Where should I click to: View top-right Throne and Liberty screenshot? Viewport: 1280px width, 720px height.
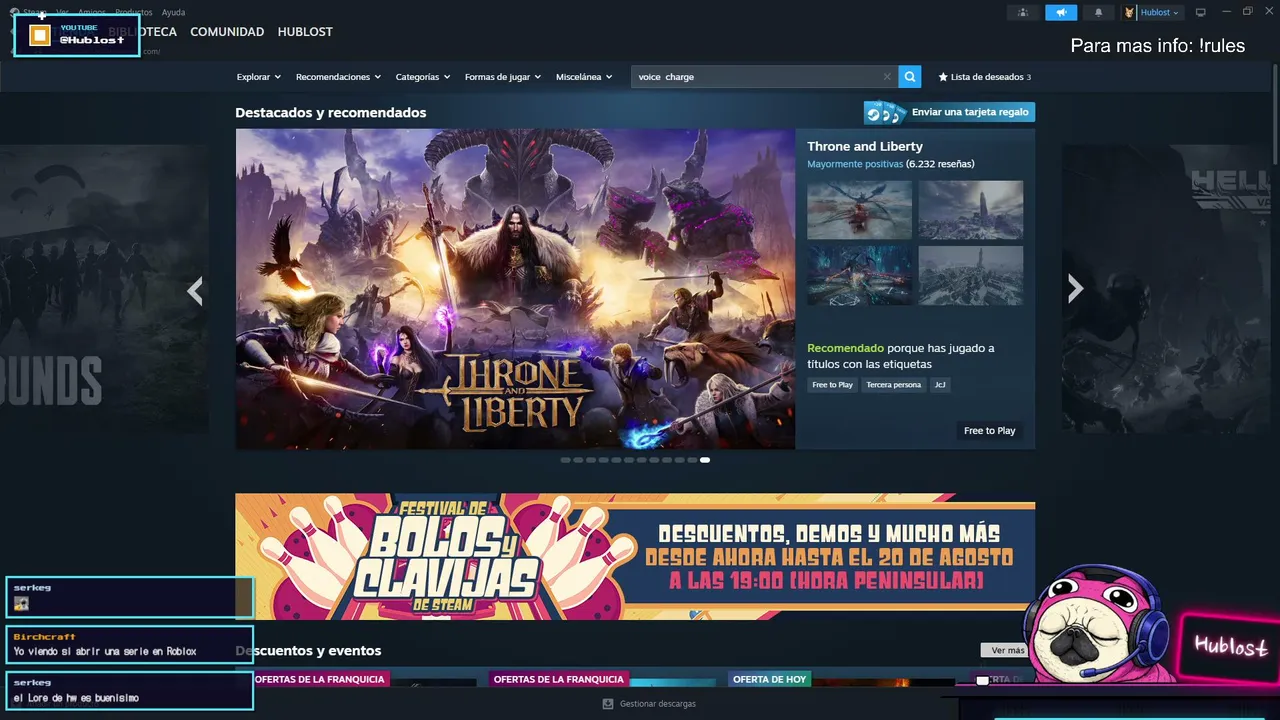[971, 210]
